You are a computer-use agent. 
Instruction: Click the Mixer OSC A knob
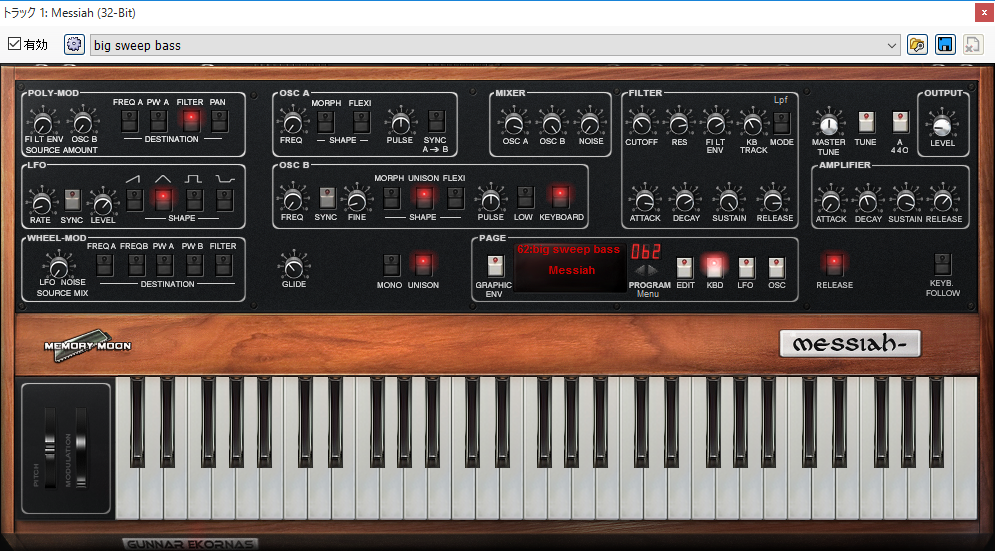[515, 124]
